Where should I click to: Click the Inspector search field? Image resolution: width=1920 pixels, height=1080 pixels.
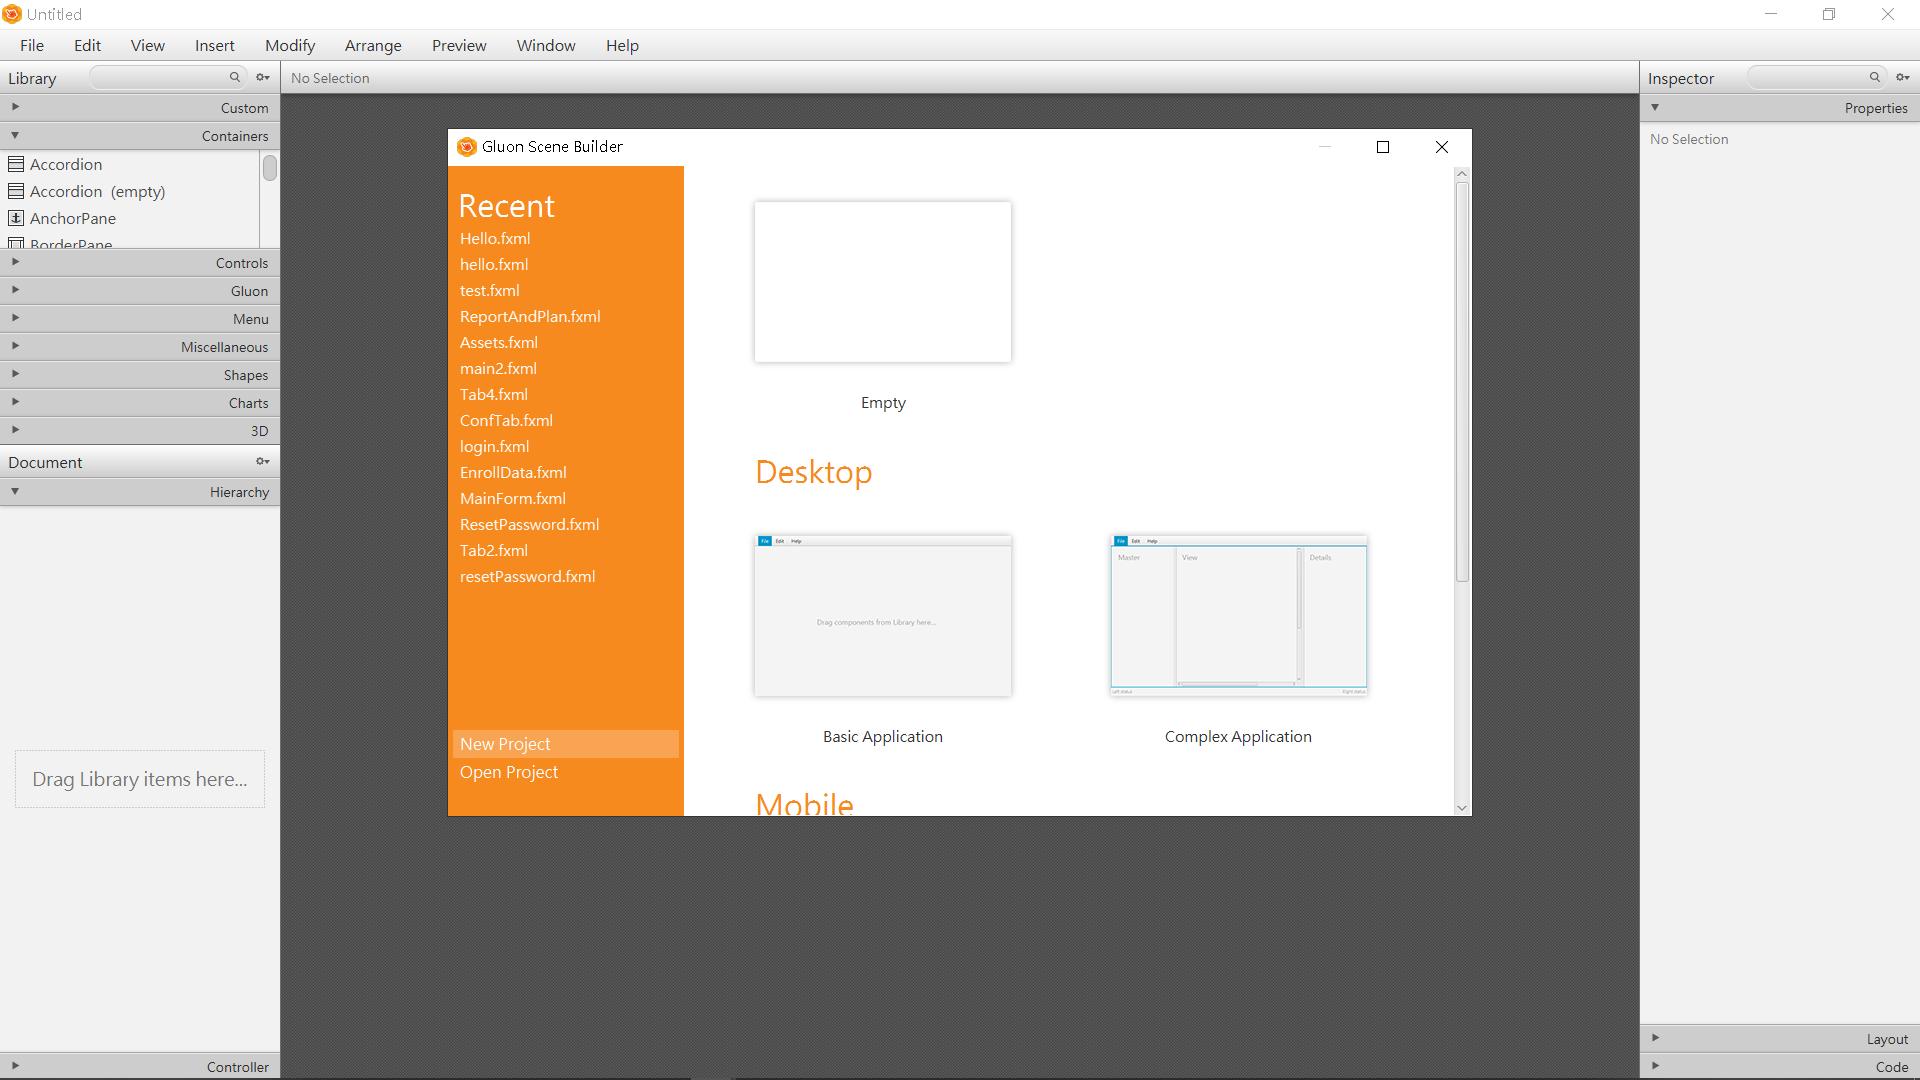click(x=1817, y=77)
